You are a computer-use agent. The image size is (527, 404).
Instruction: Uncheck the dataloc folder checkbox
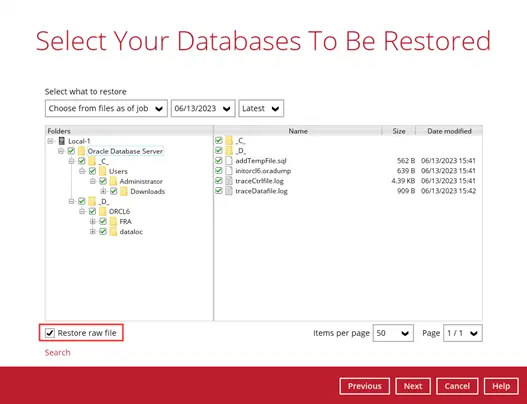[x=103, y=232]
